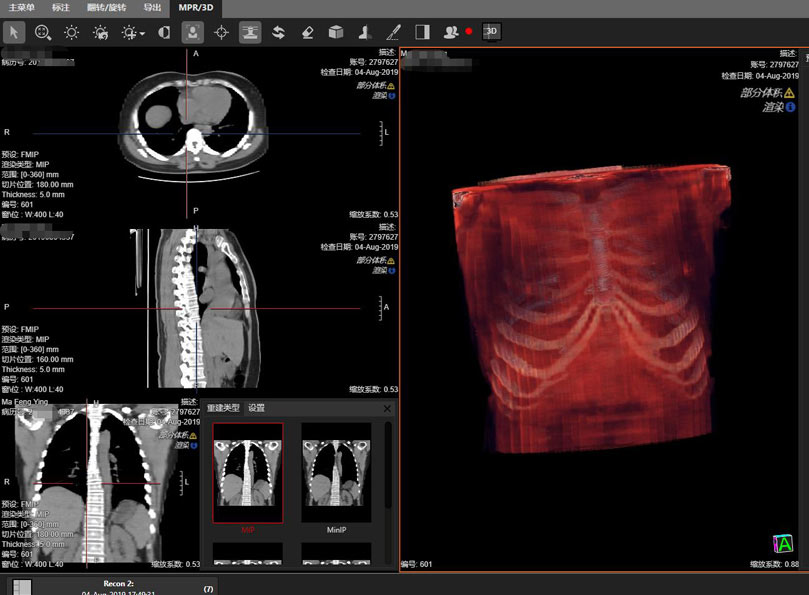
Task: Click the rotate swap arrows icon
Action: (278, 32)
